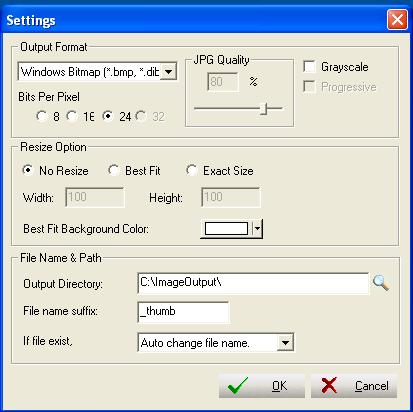Open the output format dropdown
Screen dimensions: 413x412
tap(168, 72)
